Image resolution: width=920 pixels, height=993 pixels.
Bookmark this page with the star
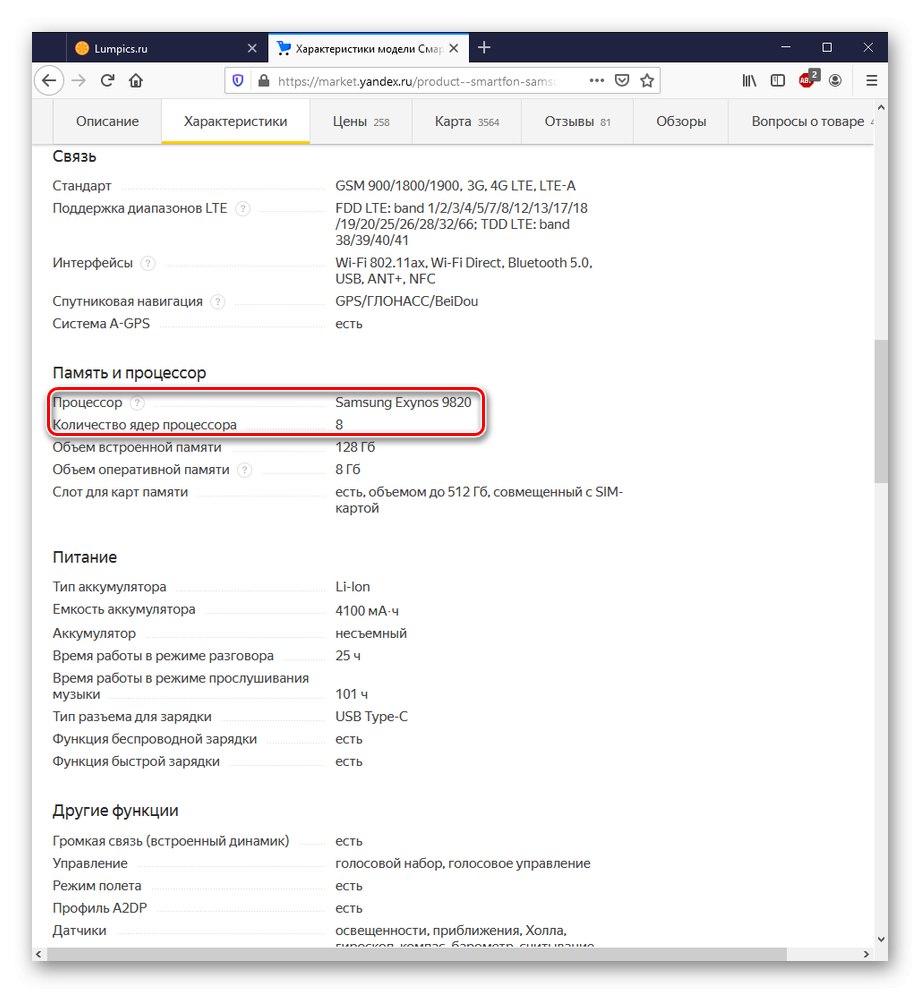(646, 80)
